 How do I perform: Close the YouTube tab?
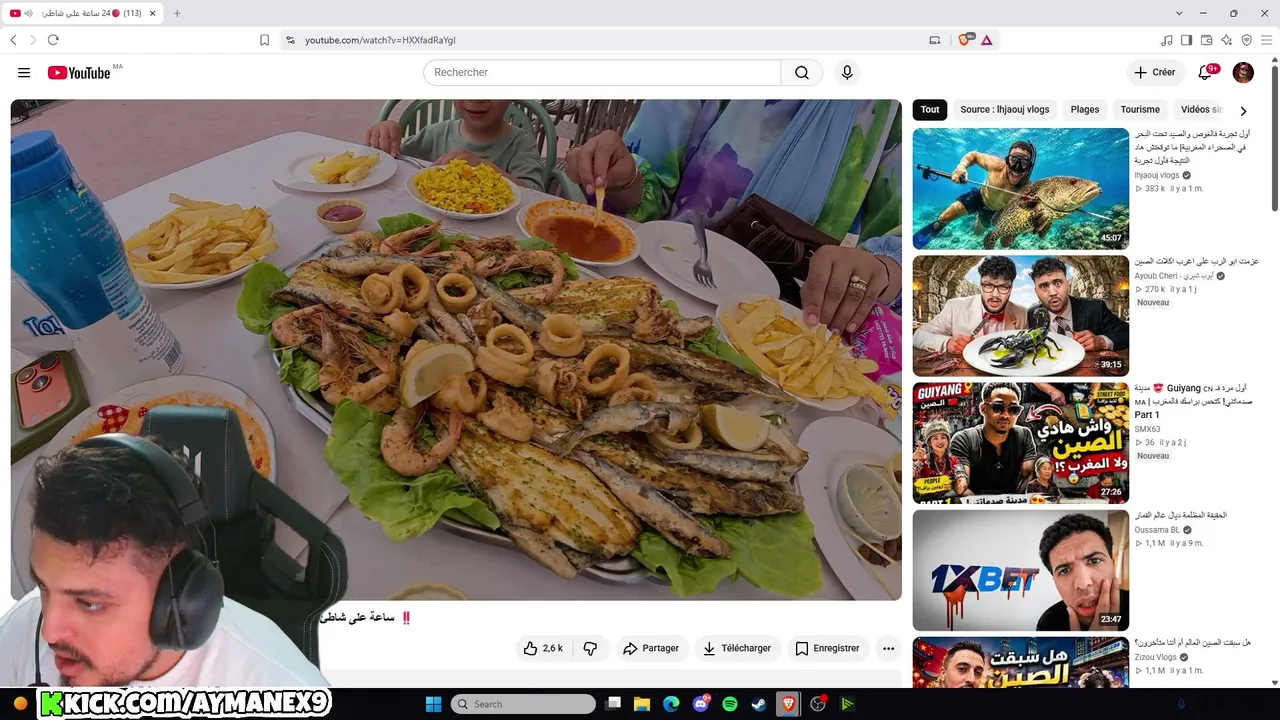[153, 13]
